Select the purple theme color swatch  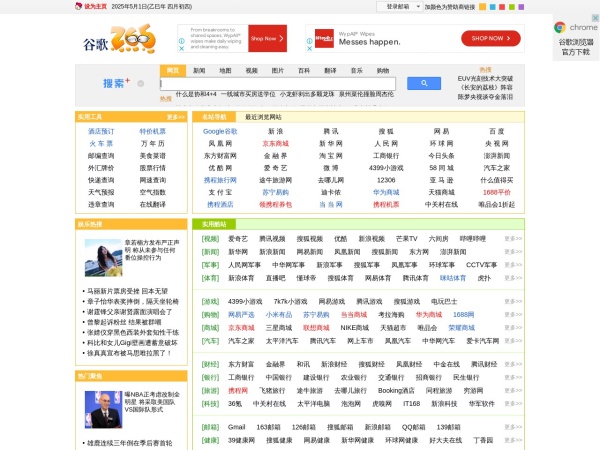coord(521,7)
